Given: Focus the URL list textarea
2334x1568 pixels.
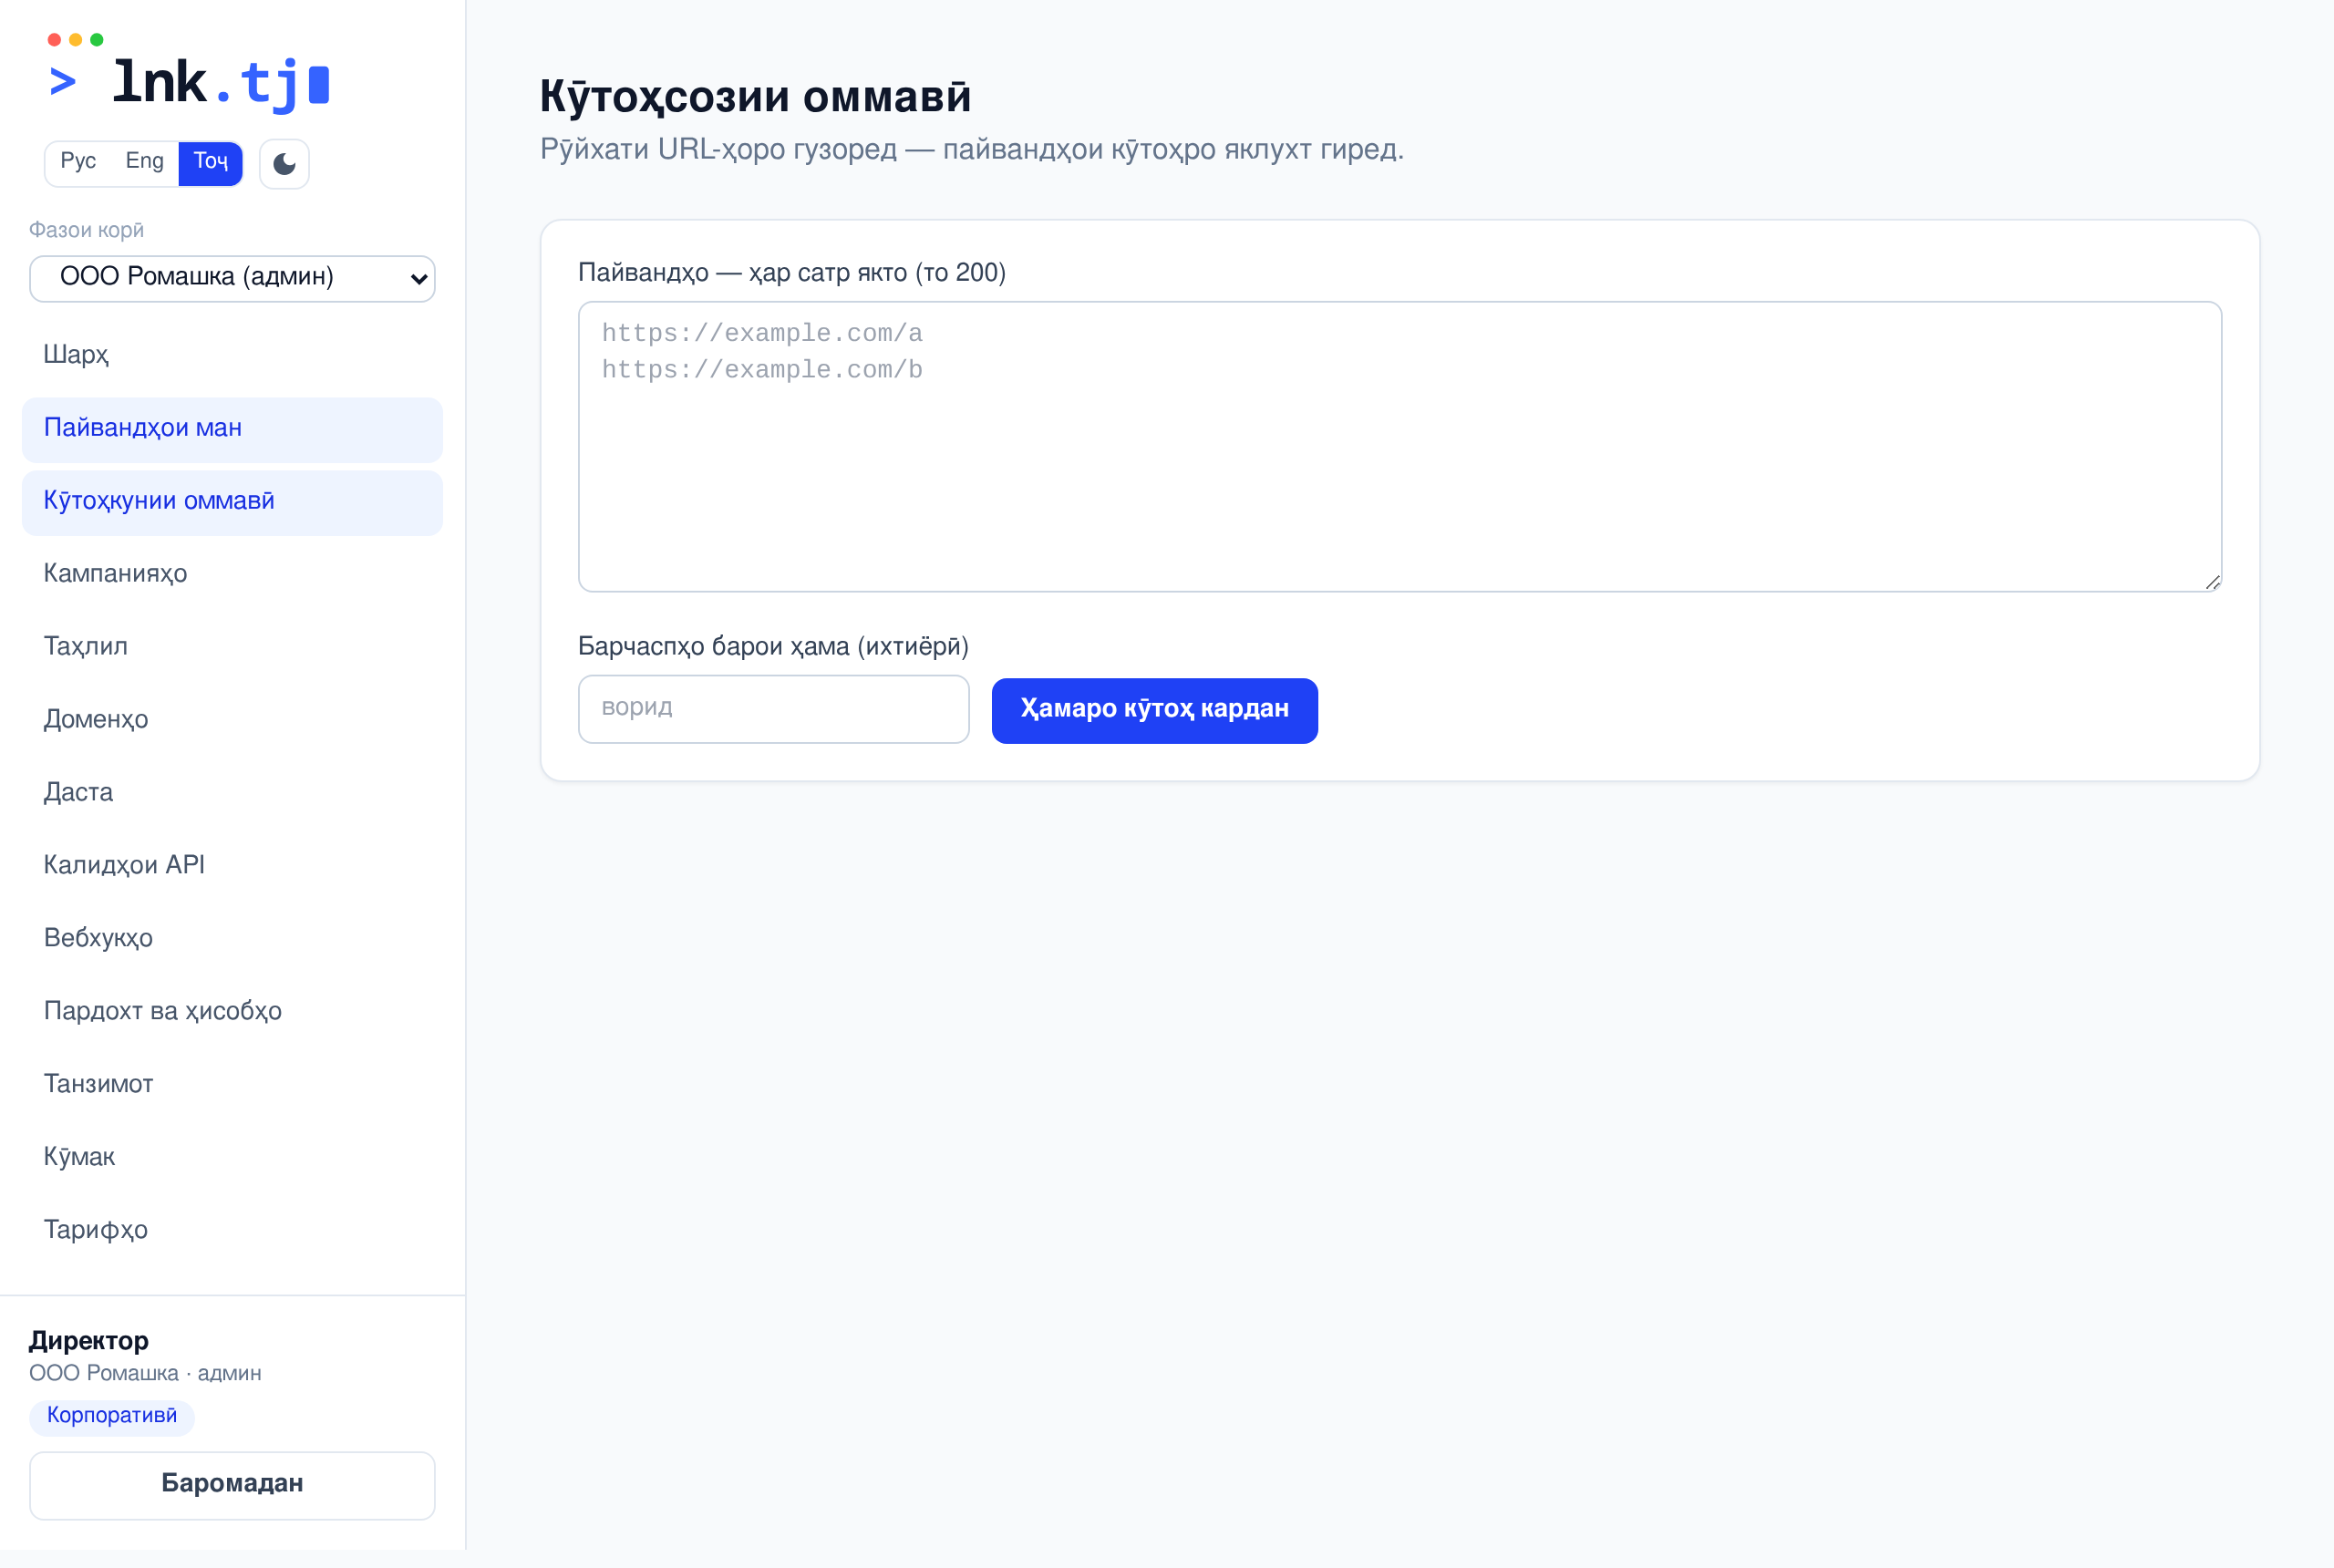Looking at the screenshot, I should click(x=1399, y=446).
